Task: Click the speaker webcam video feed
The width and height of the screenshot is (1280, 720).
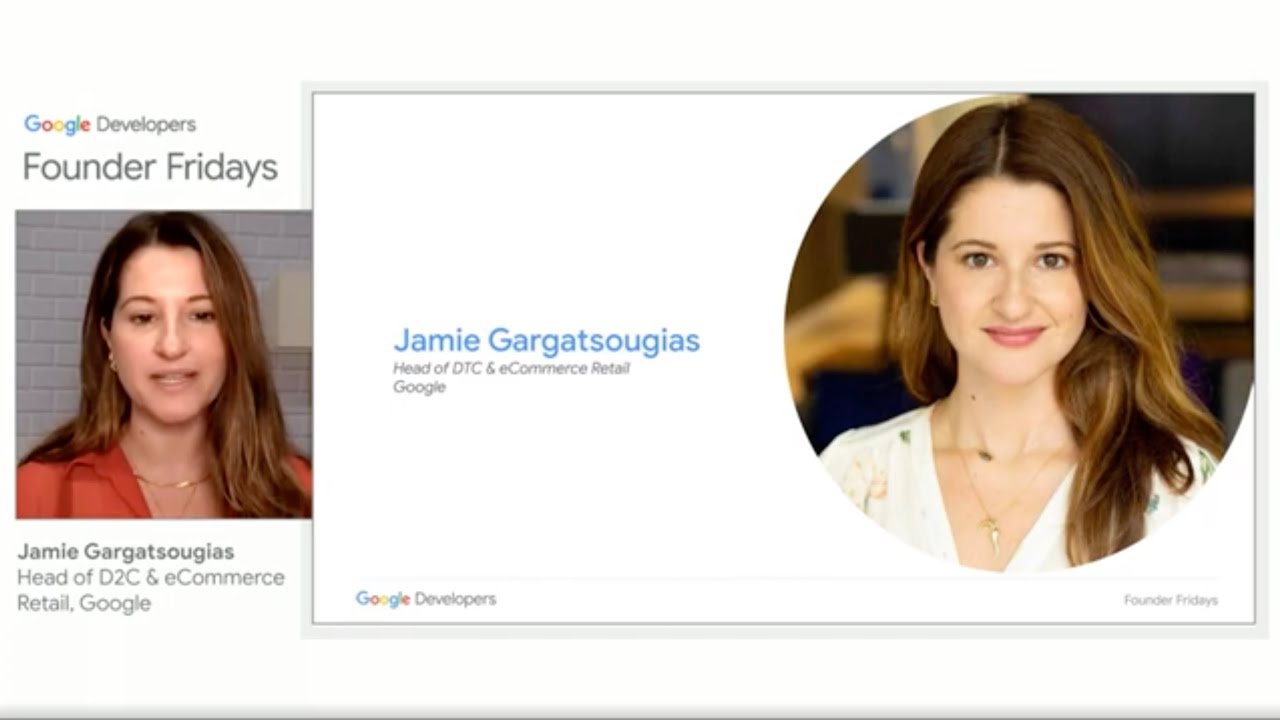Action: tap(164, 364)
